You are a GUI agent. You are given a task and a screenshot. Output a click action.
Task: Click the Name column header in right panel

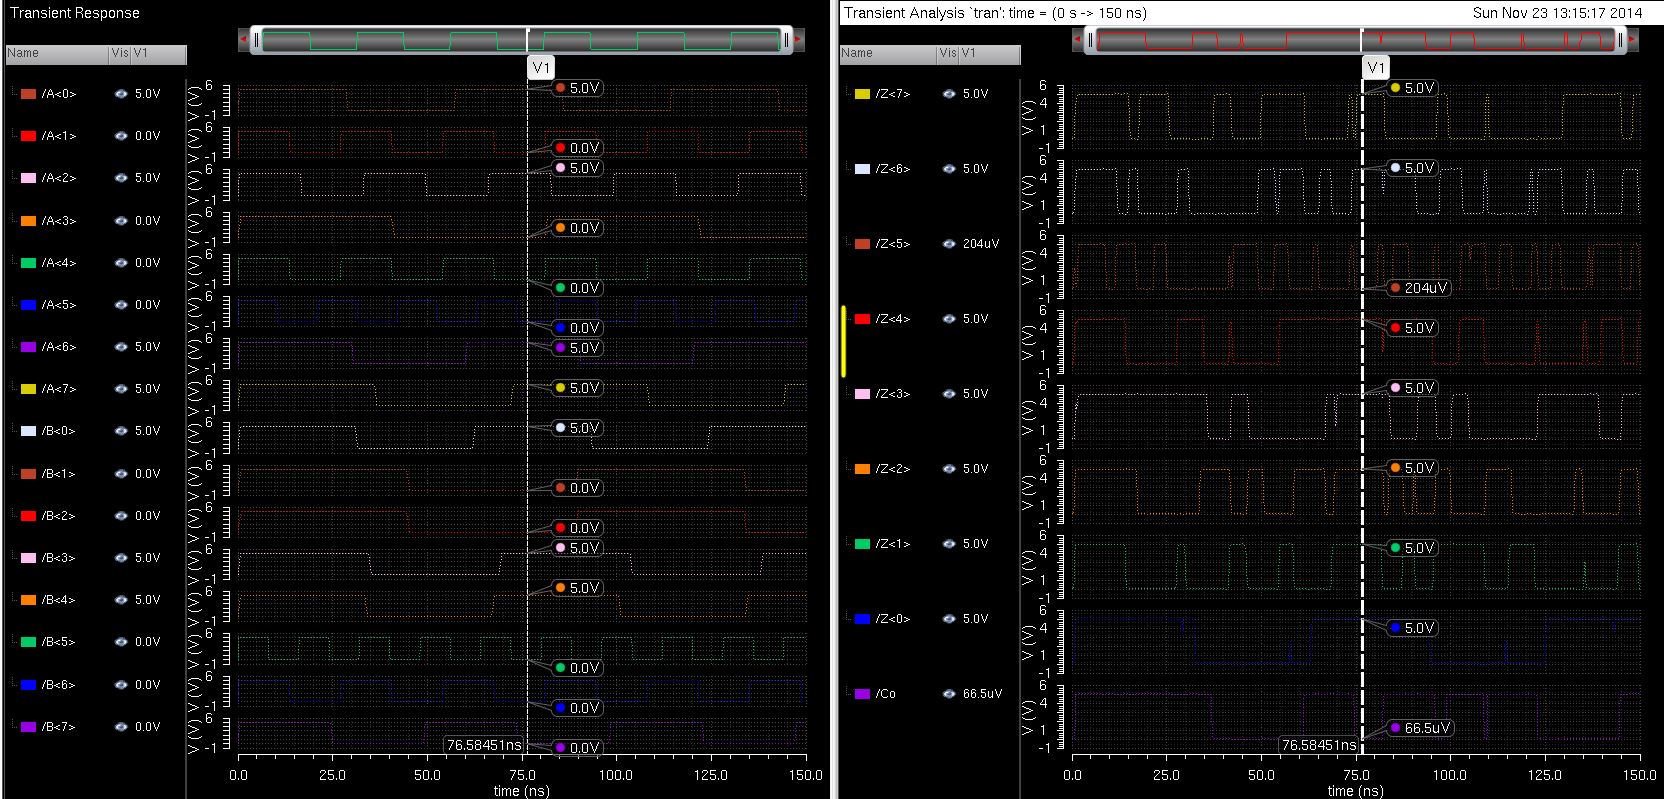point(889,53)
